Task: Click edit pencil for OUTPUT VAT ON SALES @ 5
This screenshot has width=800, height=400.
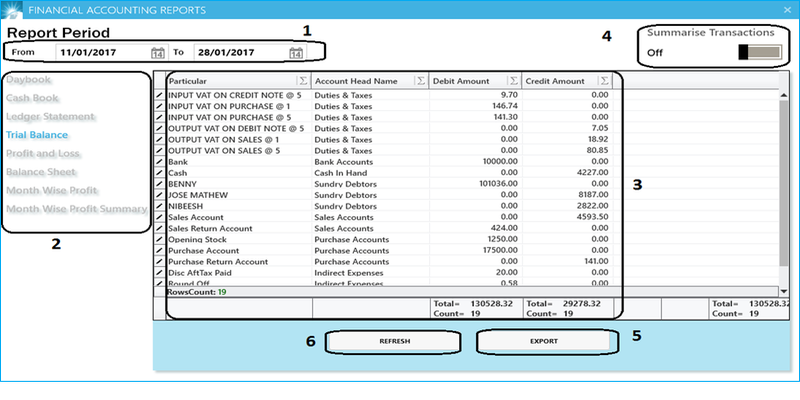Action: pyautogui.click(x=160, y=151)
